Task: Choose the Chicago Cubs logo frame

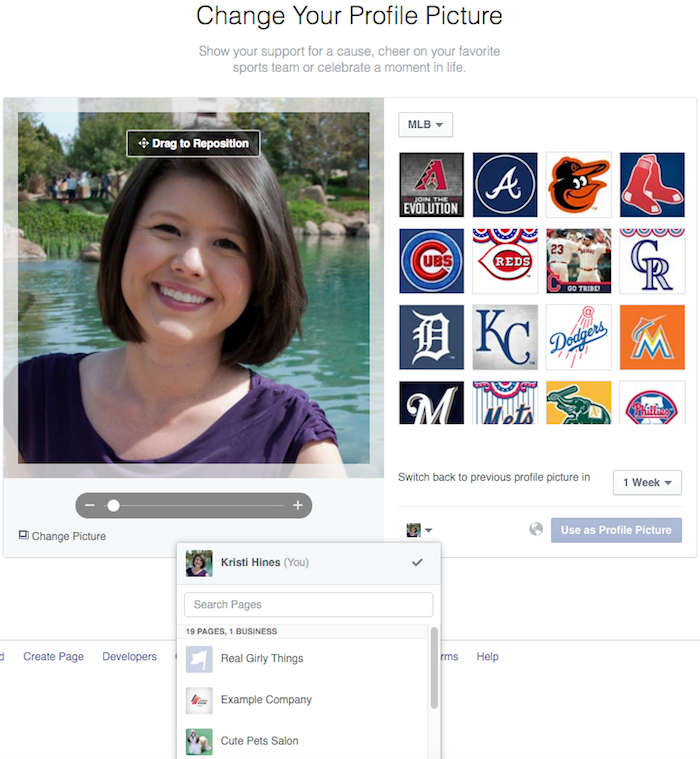Action: pyautogui.click(x=431, y=261)
